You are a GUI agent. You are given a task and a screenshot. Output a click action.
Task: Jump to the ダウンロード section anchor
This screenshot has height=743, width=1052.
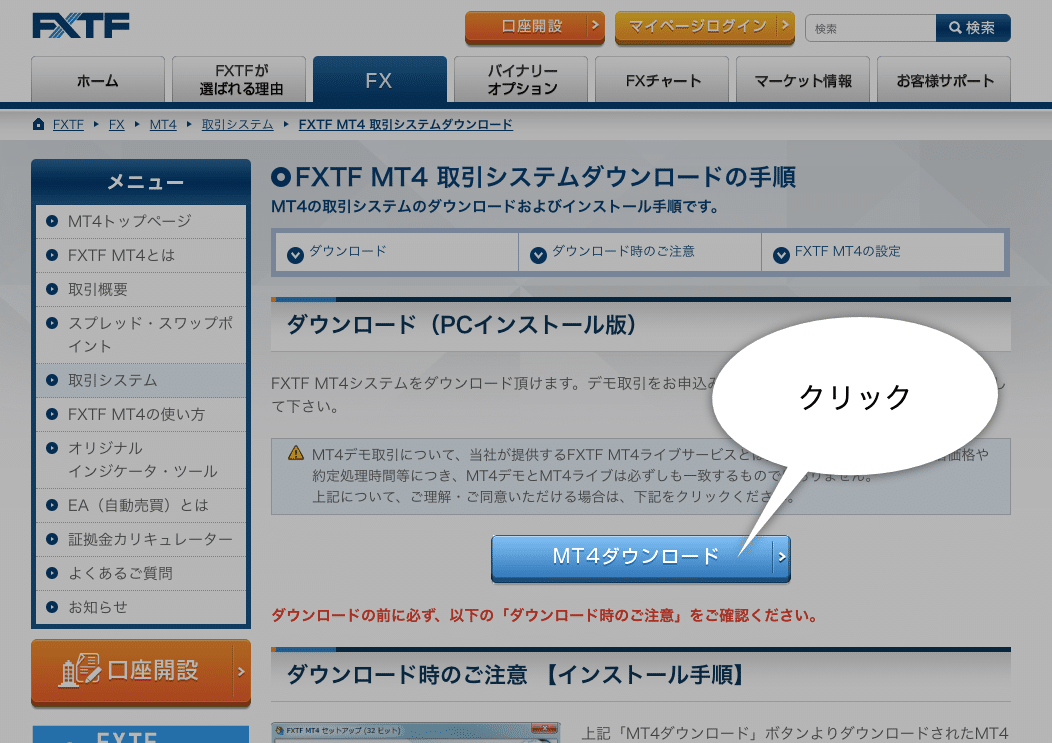397,252
